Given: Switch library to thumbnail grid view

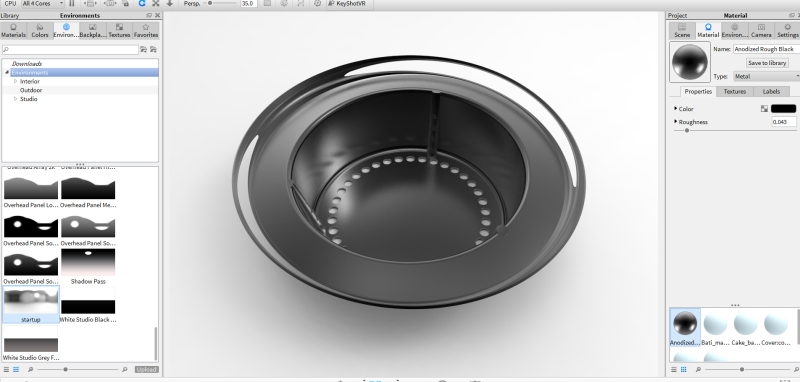Looking at the screenshot, I should pyautogui.click(x=16, y=369).
